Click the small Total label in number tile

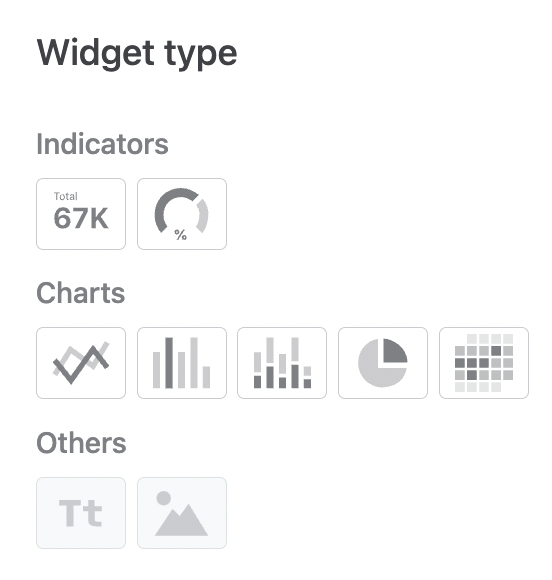(x=66, y=196)
